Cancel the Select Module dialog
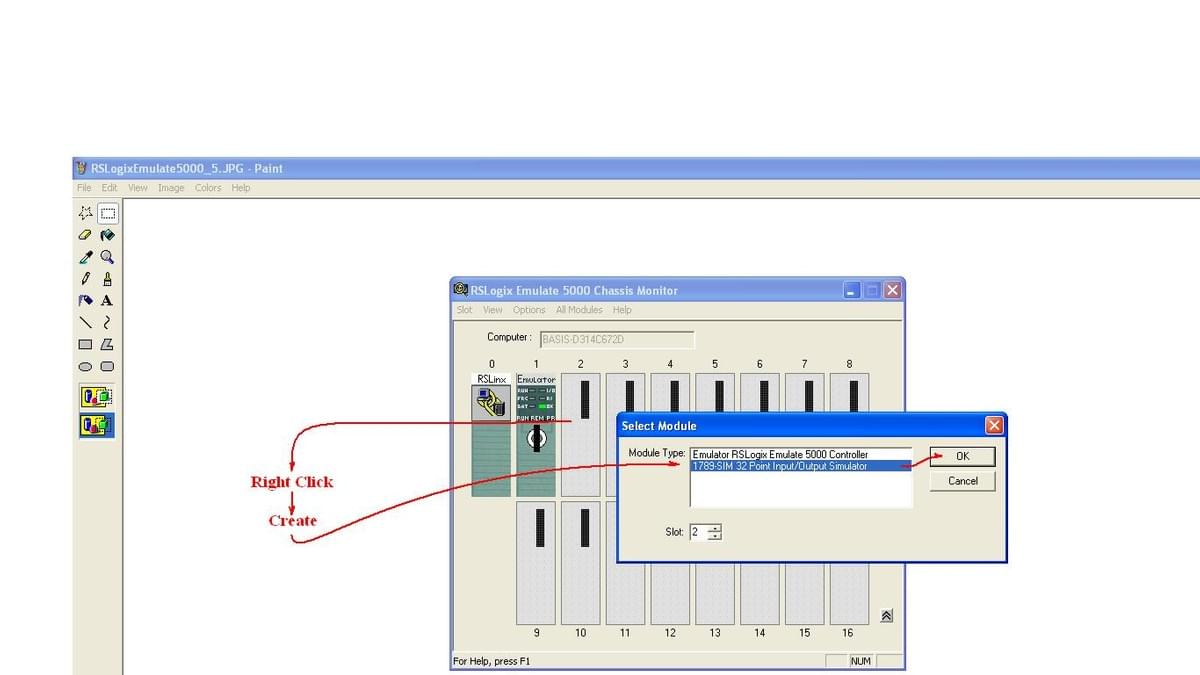The height and width of the screenshot is (675, 1200). click(962, 481)
